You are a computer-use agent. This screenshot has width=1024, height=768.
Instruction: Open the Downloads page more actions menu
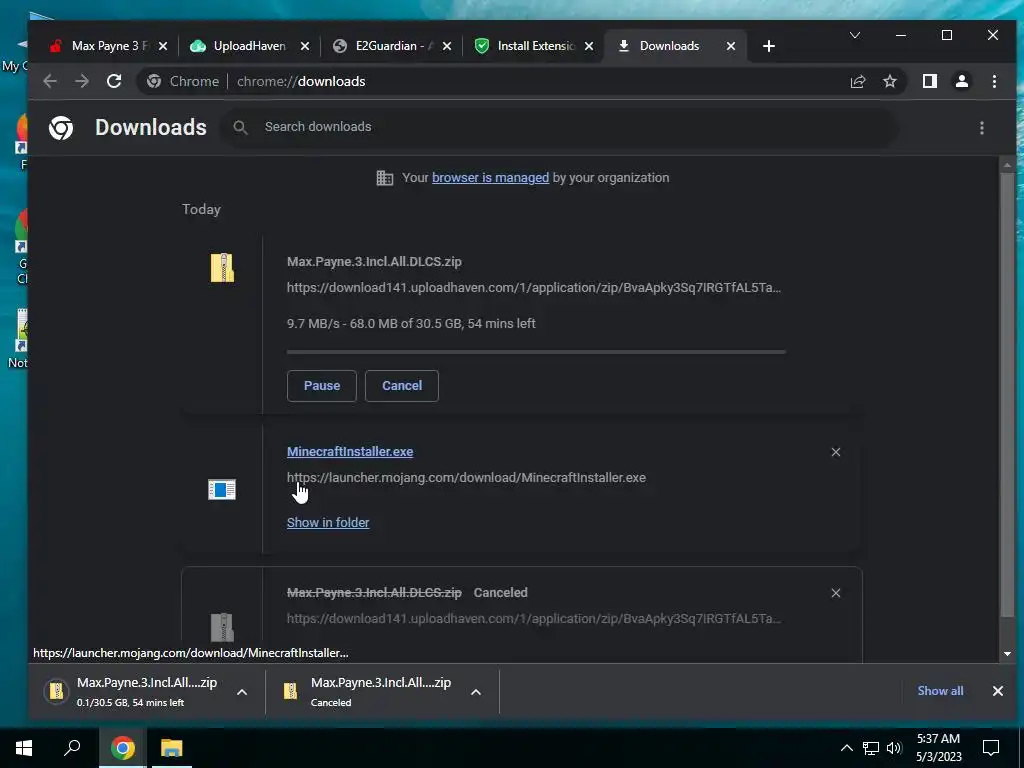(982, 127)
